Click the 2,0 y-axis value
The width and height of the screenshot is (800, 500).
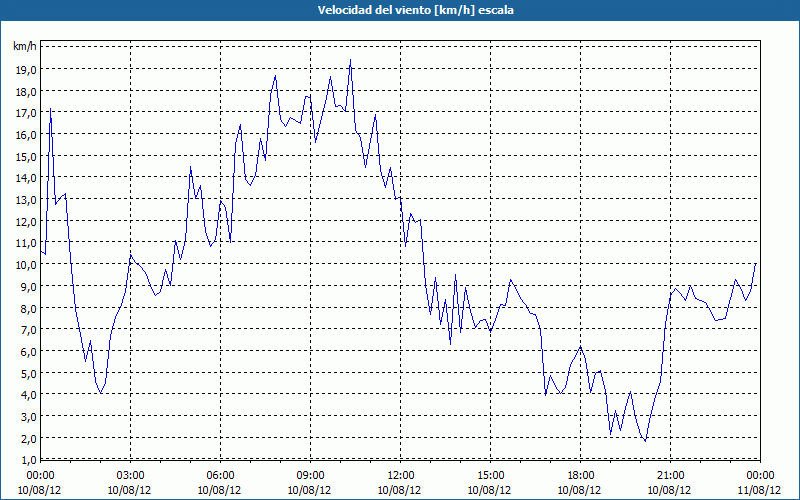coord(29,438)
